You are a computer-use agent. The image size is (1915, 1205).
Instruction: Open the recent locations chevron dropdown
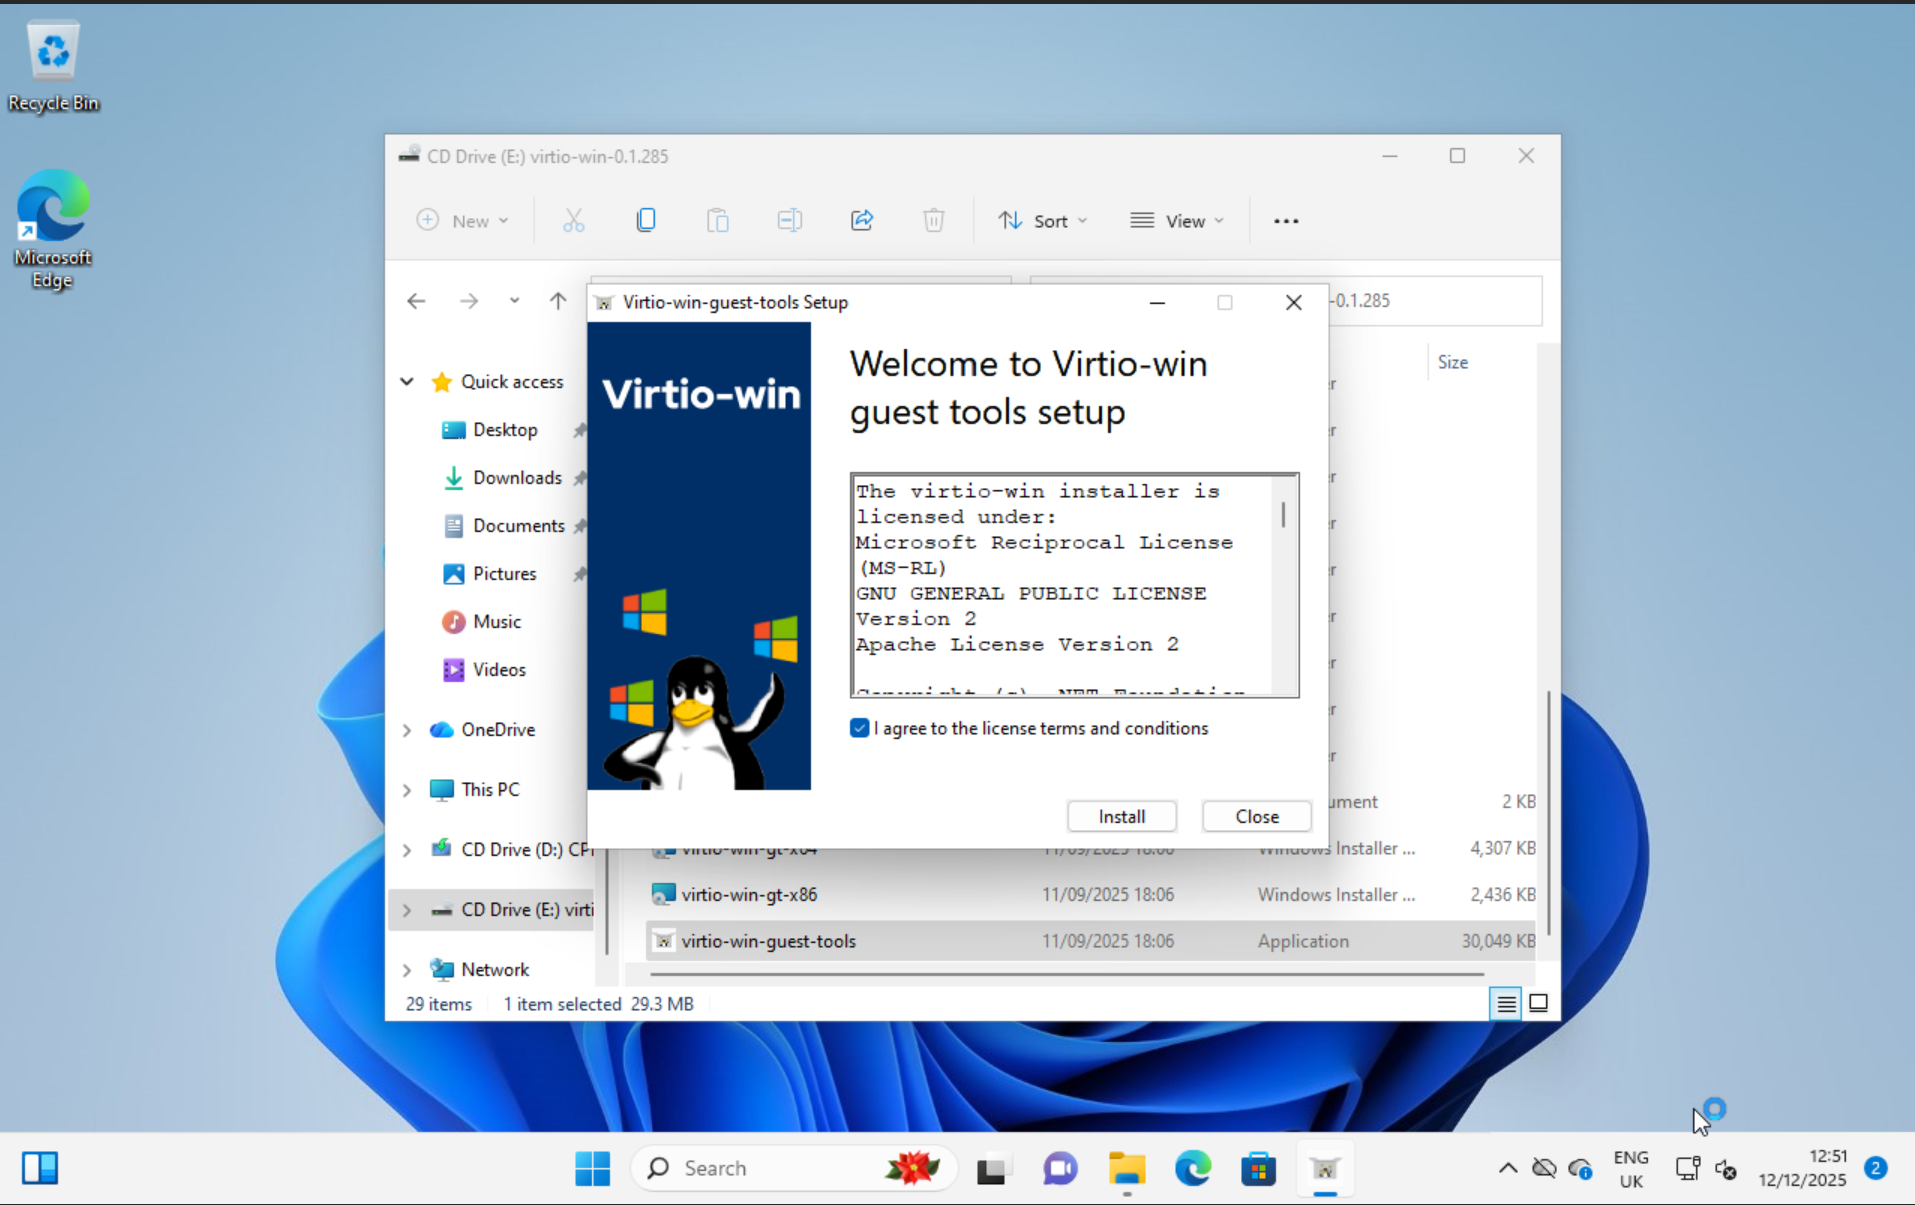coord(514,301)
